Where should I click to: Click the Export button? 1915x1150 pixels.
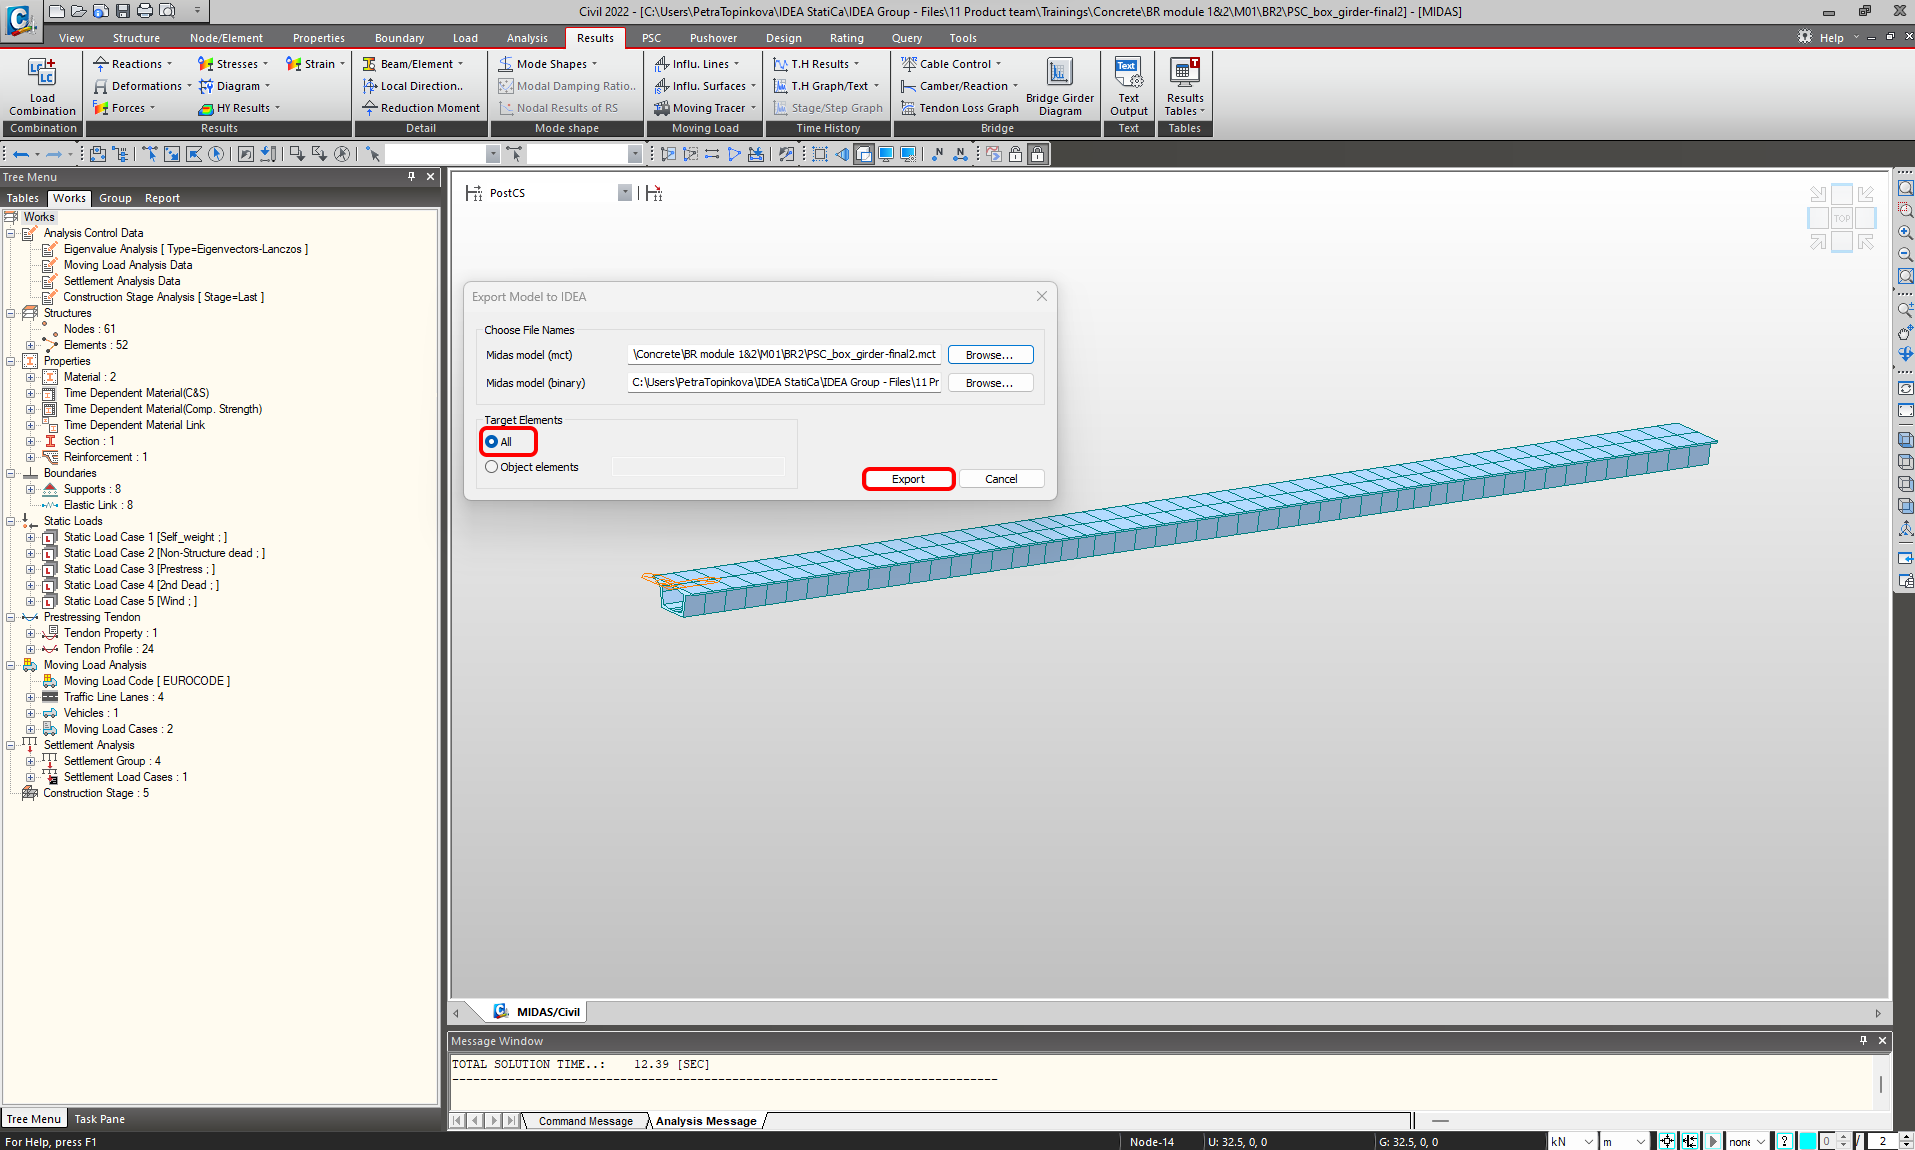point(908,479)
